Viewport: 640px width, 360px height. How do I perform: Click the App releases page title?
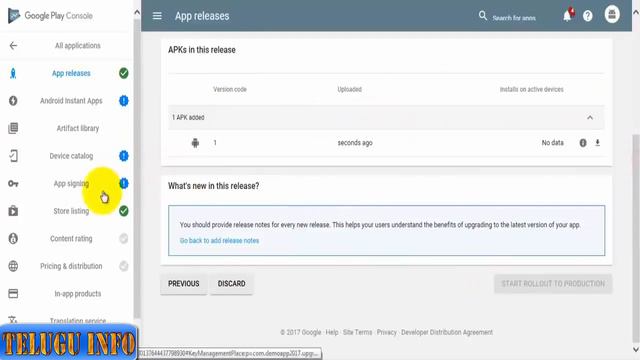click(x=202, y=16)
